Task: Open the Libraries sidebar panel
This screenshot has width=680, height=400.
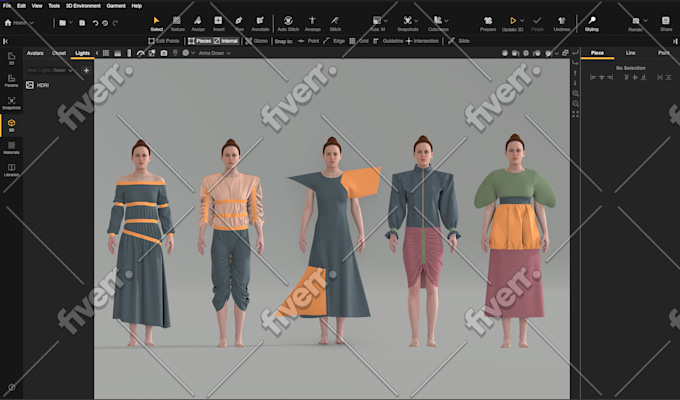Action: 11,170
